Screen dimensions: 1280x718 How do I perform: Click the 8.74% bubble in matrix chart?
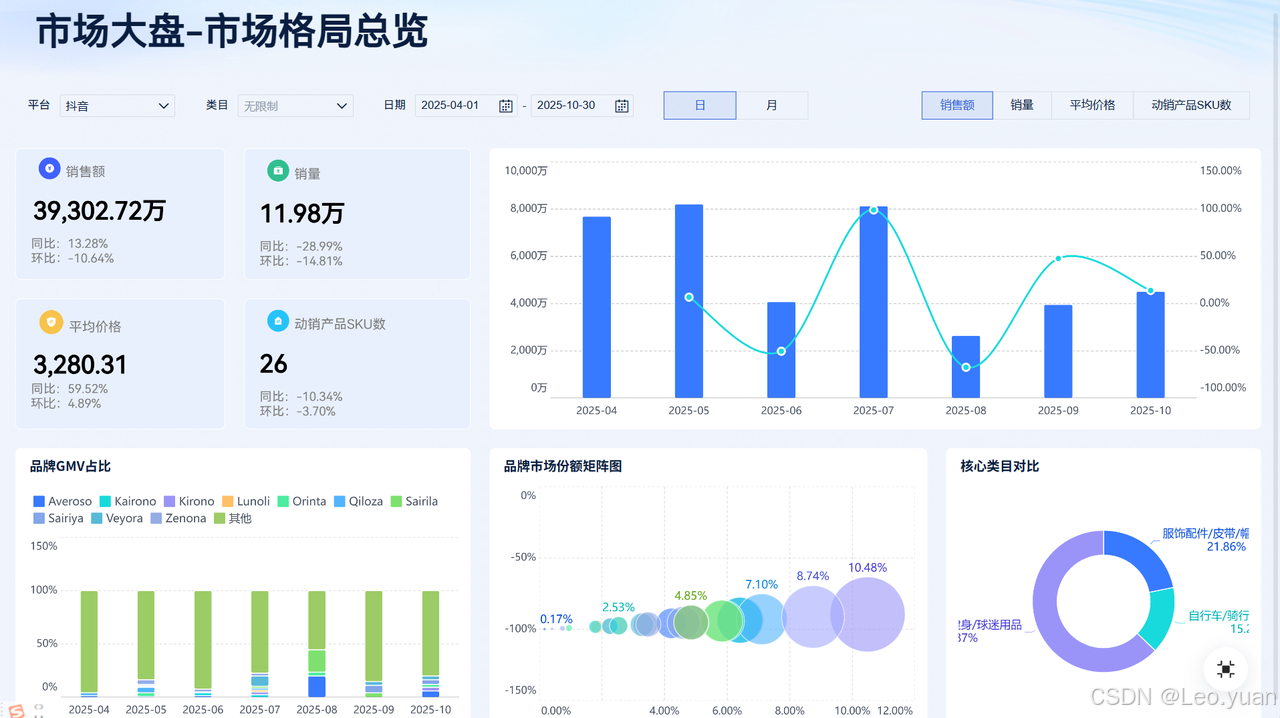(812, 617)
